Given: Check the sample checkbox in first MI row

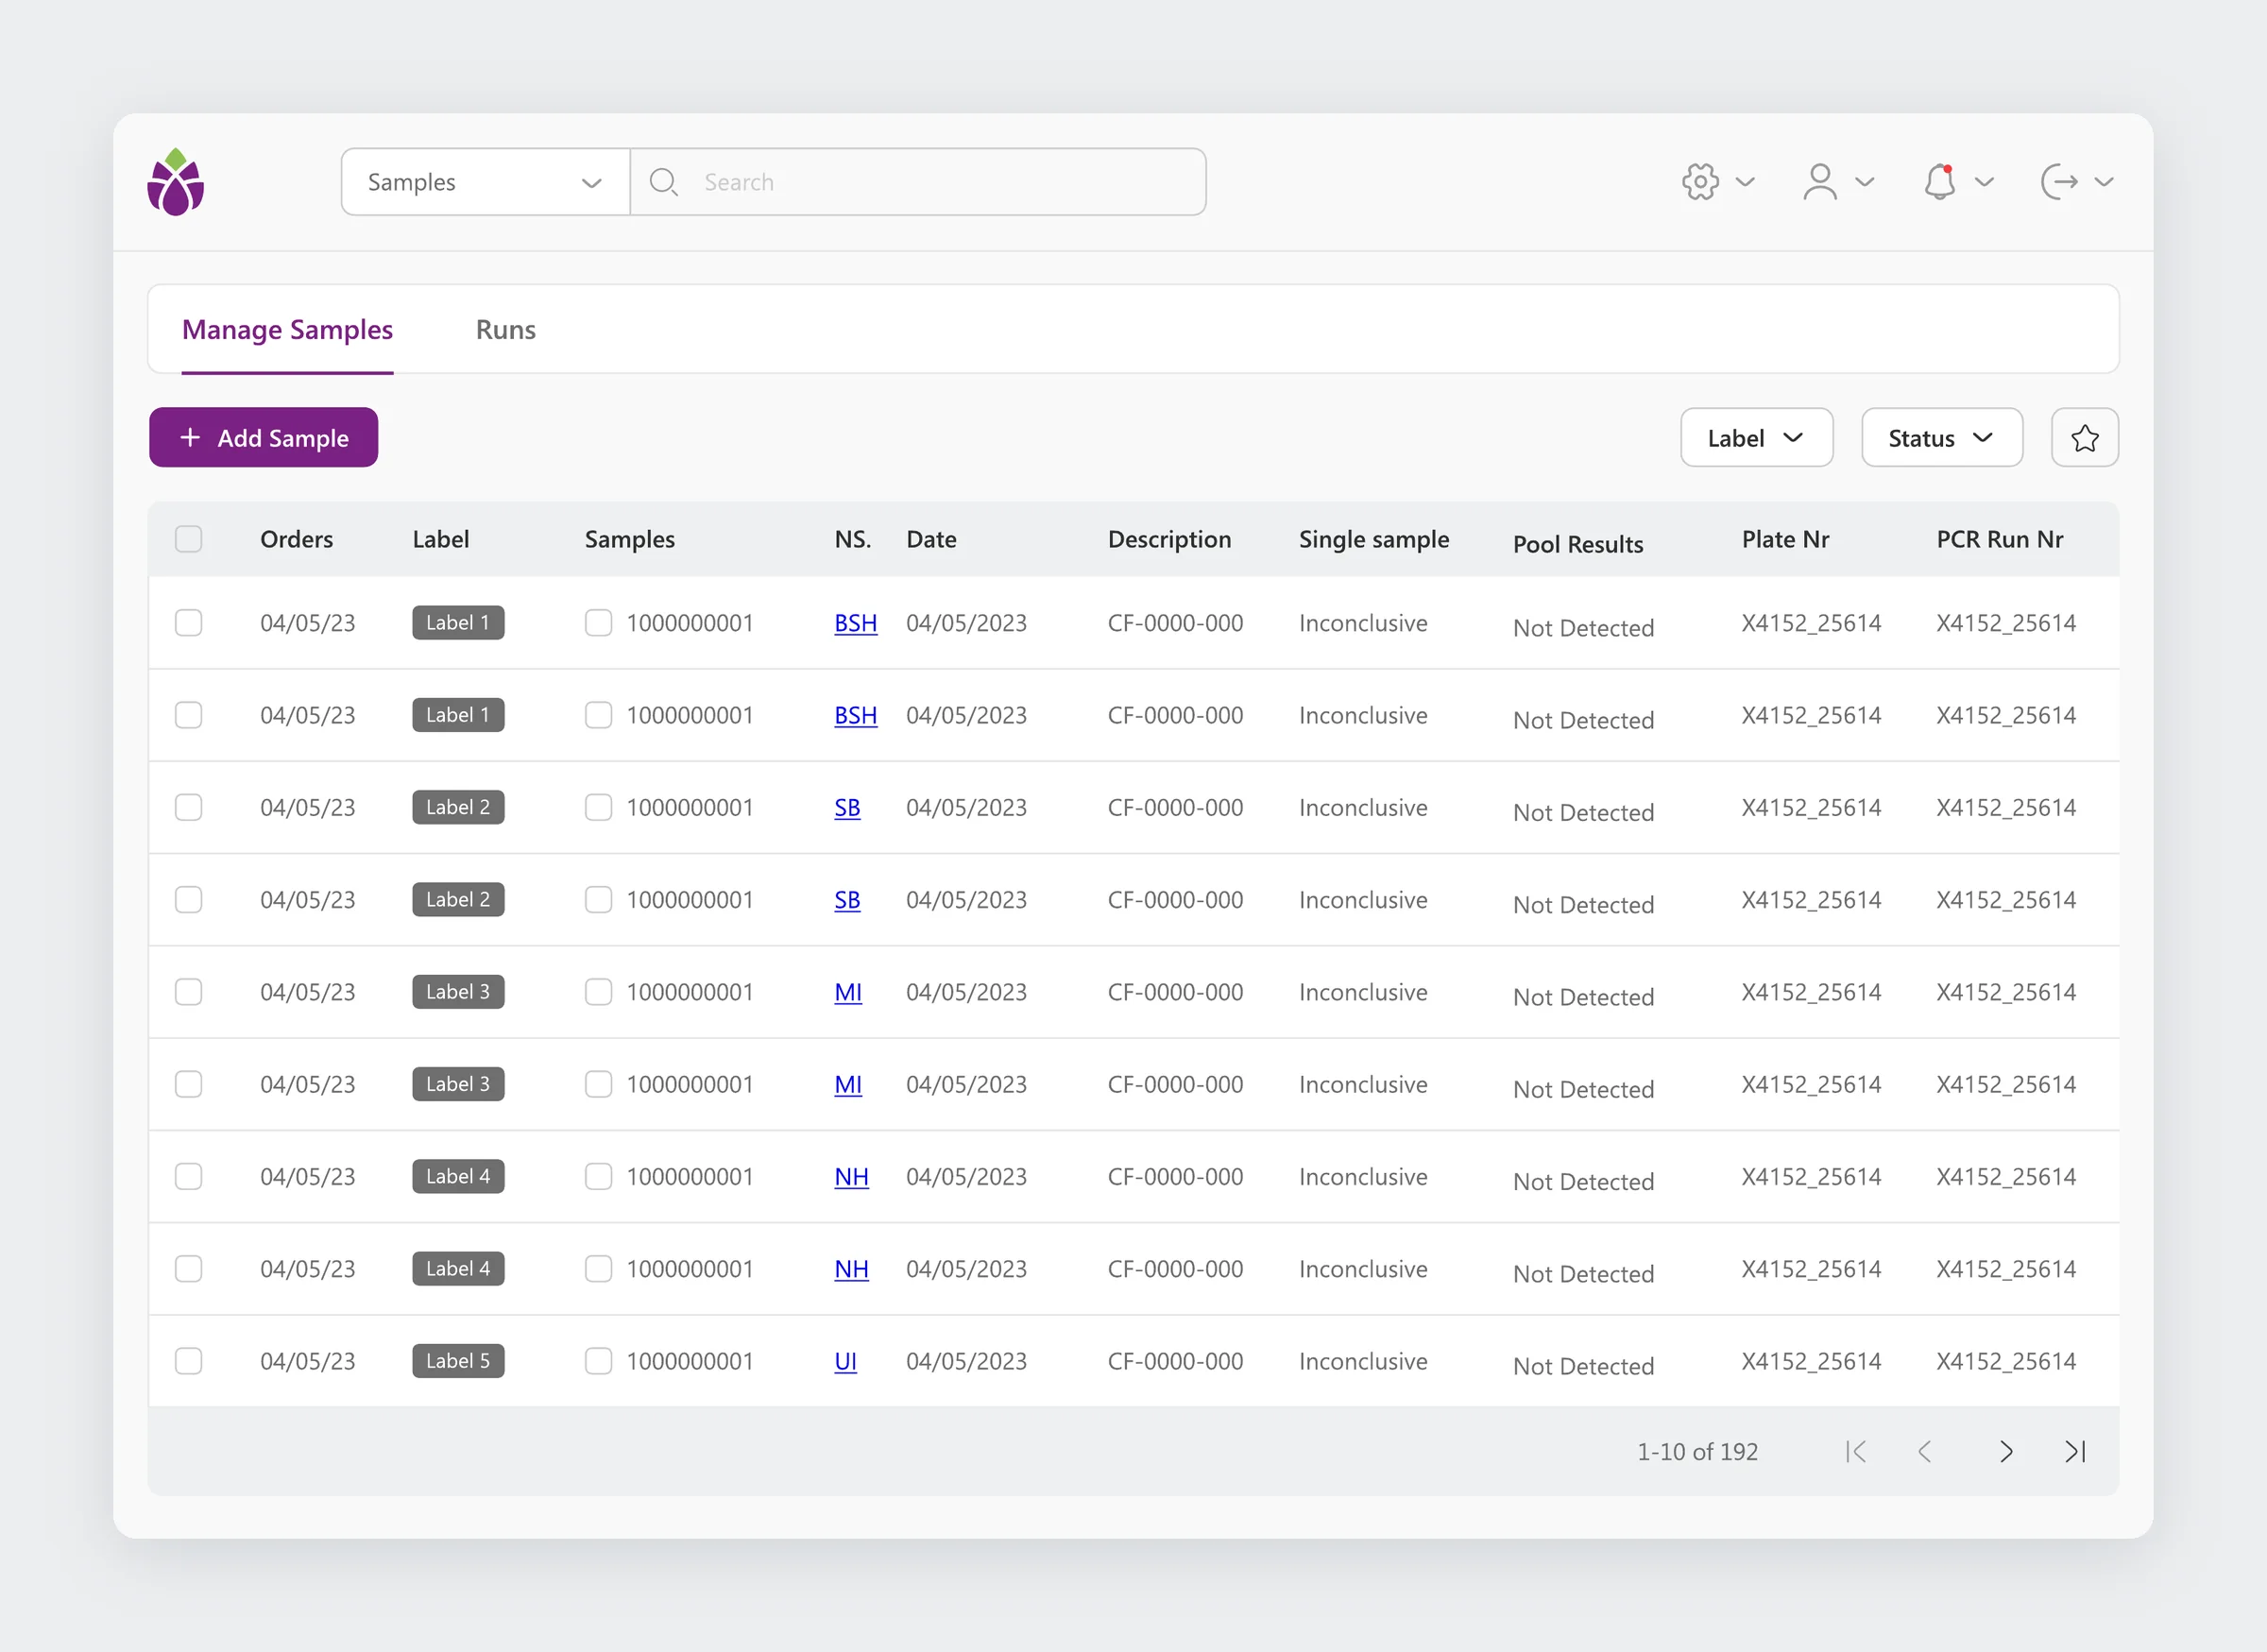Looking at the screenshot, I should tap(599, 992).
